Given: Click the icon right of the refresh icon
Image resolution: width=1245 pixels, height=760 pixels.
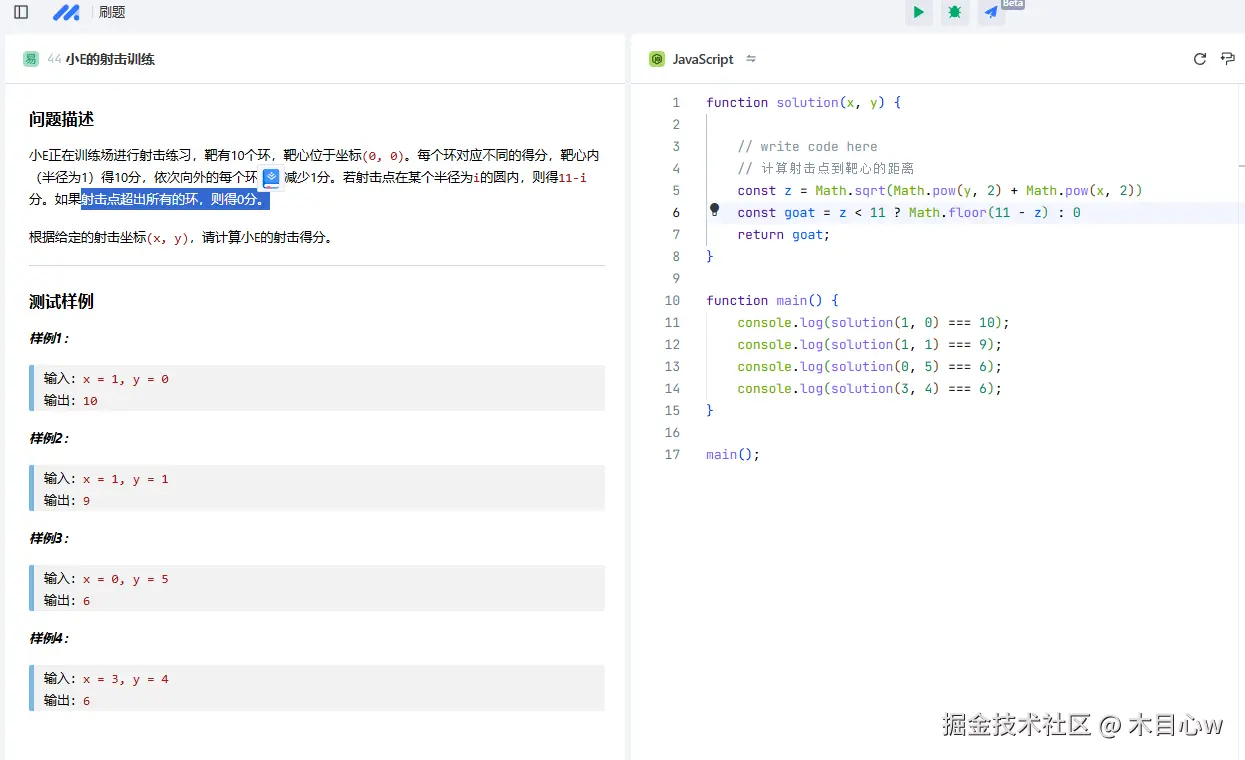Looking at the screenshot, I should click(1228, 59).
